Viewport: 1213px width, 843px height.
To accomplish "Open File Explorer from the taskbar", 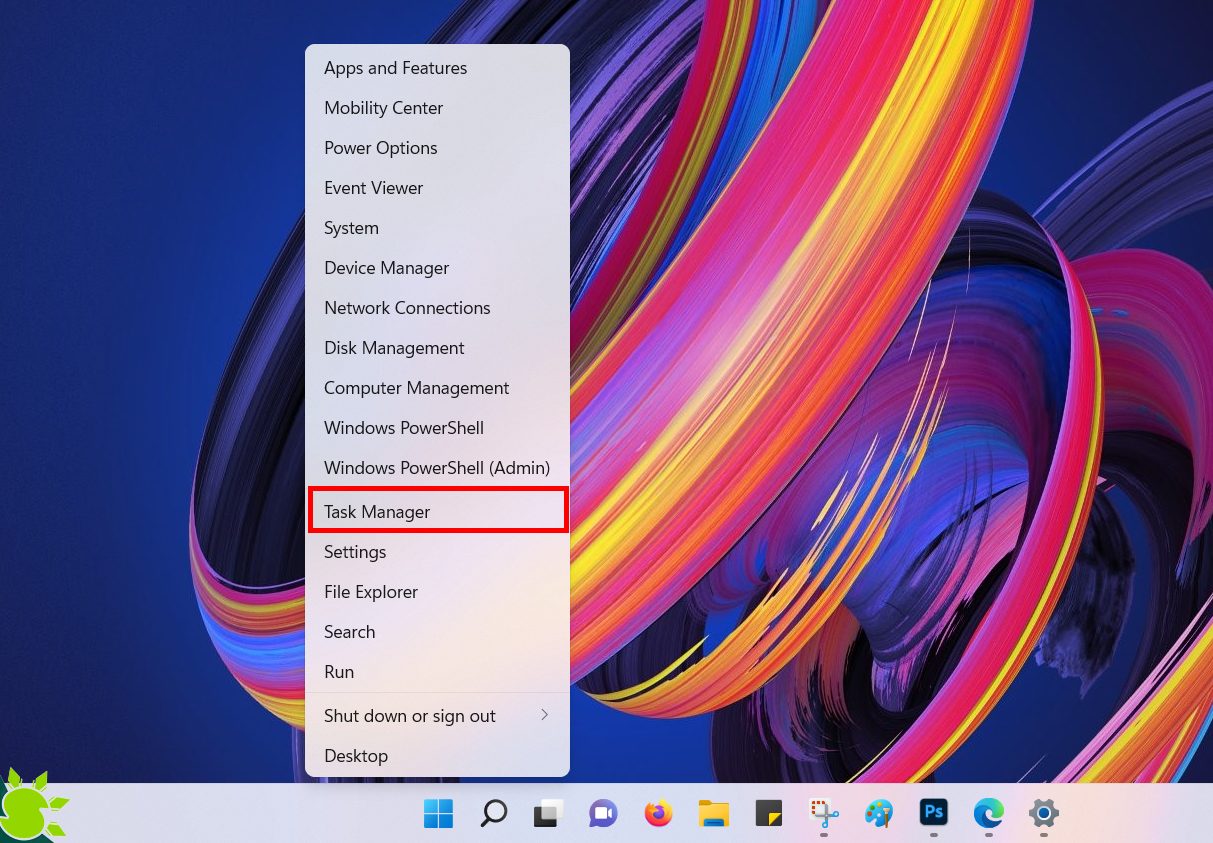I will 713,814.
